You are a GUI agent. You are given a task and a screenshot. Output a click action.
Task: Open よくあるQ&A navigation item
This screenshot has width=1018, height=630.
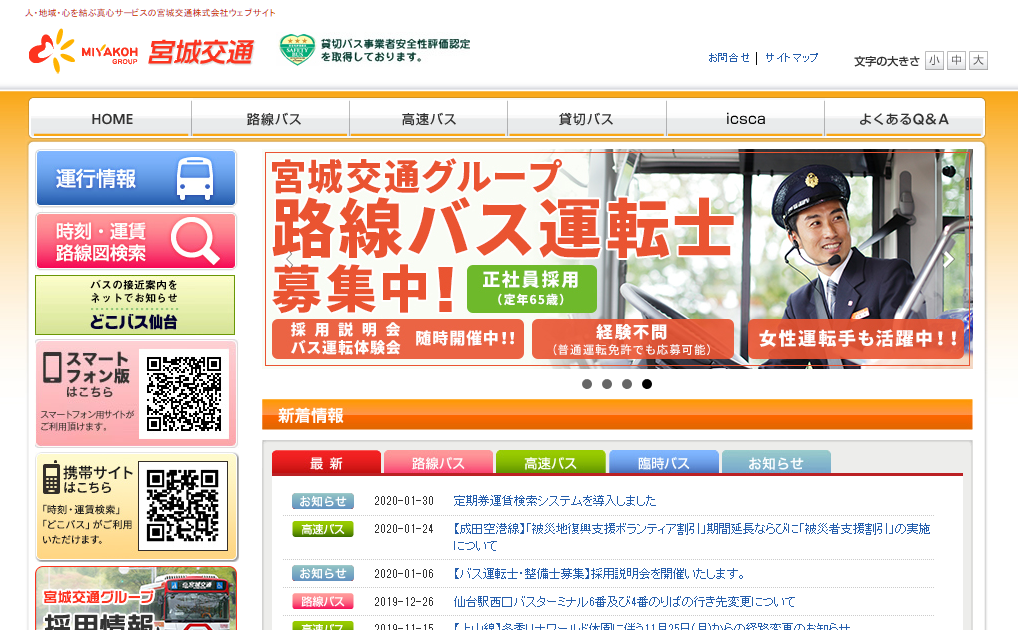click(903, 119)
